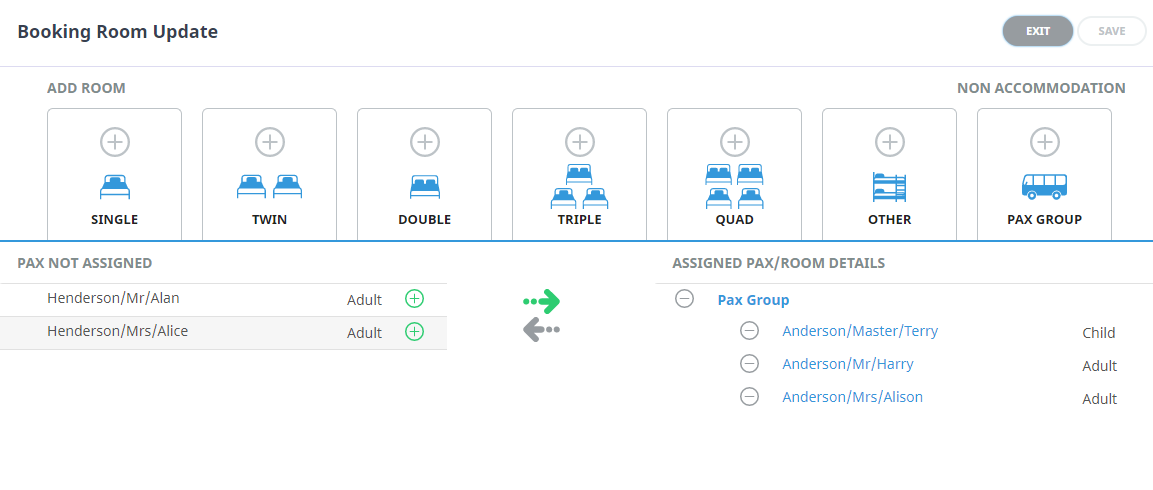Open Anderson/Mr/Harry passenger link
This screenshot has width=1153, height=490.
click(848, 364)
